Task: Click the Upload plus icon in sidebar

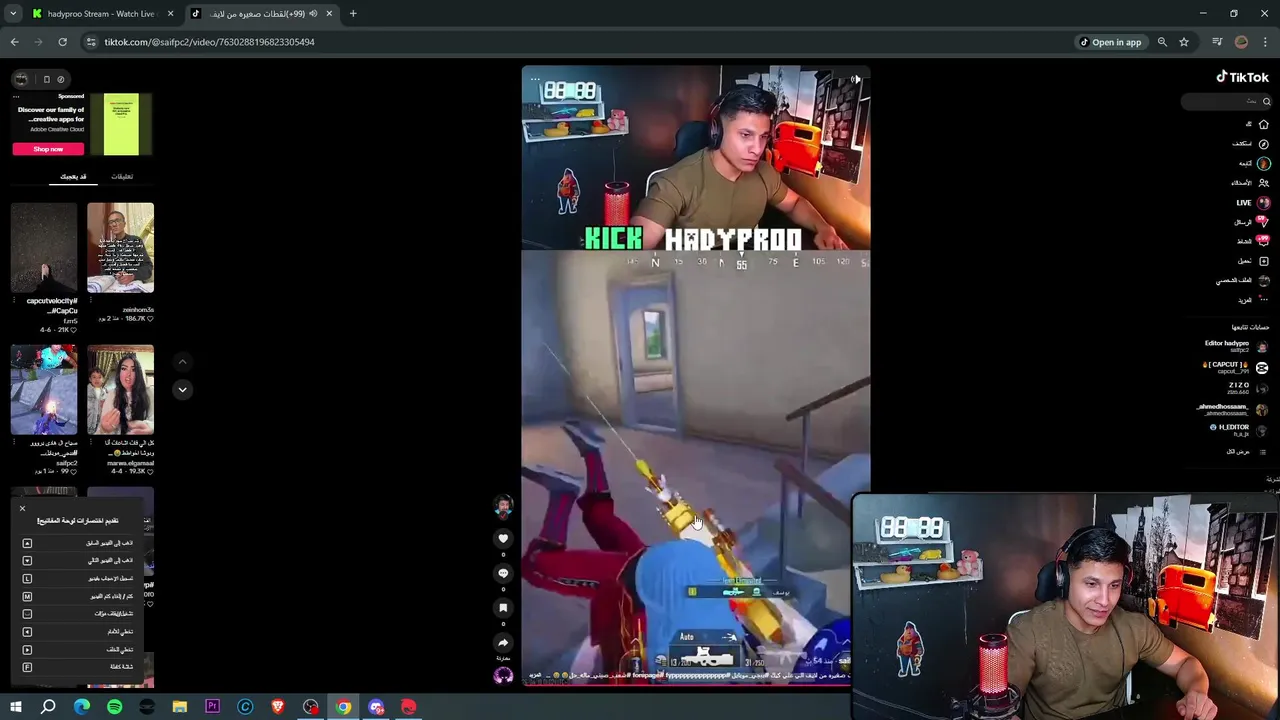Action: tap(1263, 261)
